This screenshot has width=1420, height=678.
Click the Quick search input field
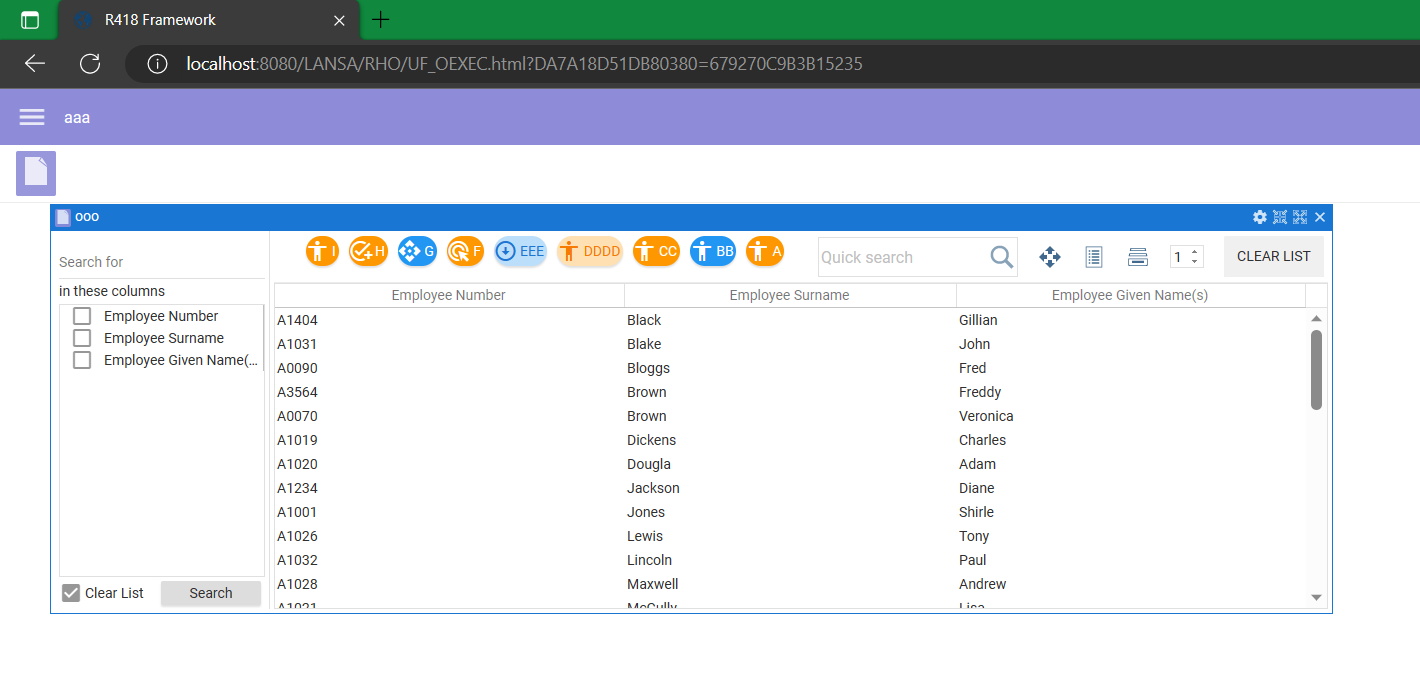coord(903,257)
